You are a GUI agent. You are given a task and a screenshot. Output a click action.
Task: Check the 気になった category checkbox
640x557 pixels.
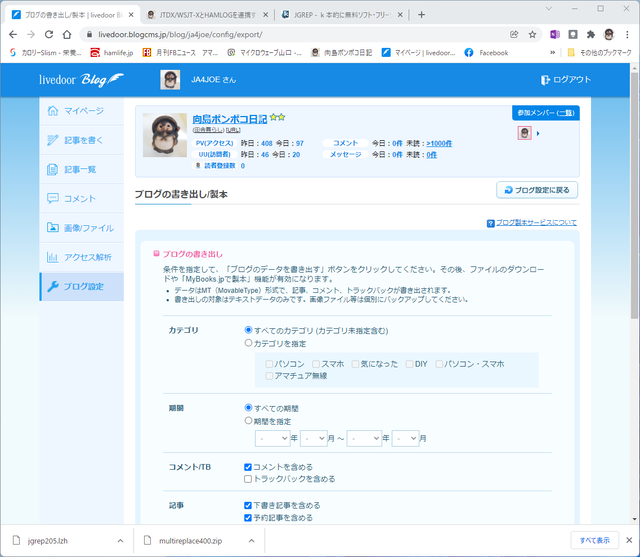click(356, 364)
